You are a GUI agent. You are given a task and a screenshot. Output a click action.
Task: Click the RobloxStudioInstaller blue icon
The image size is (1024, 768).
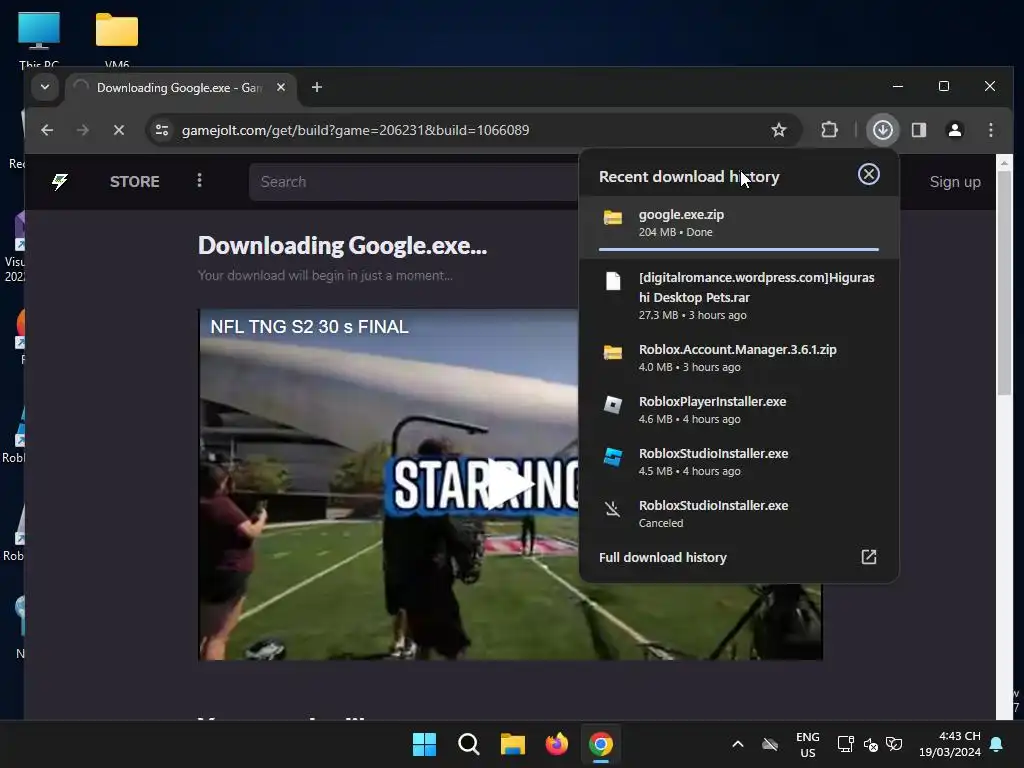613,457
